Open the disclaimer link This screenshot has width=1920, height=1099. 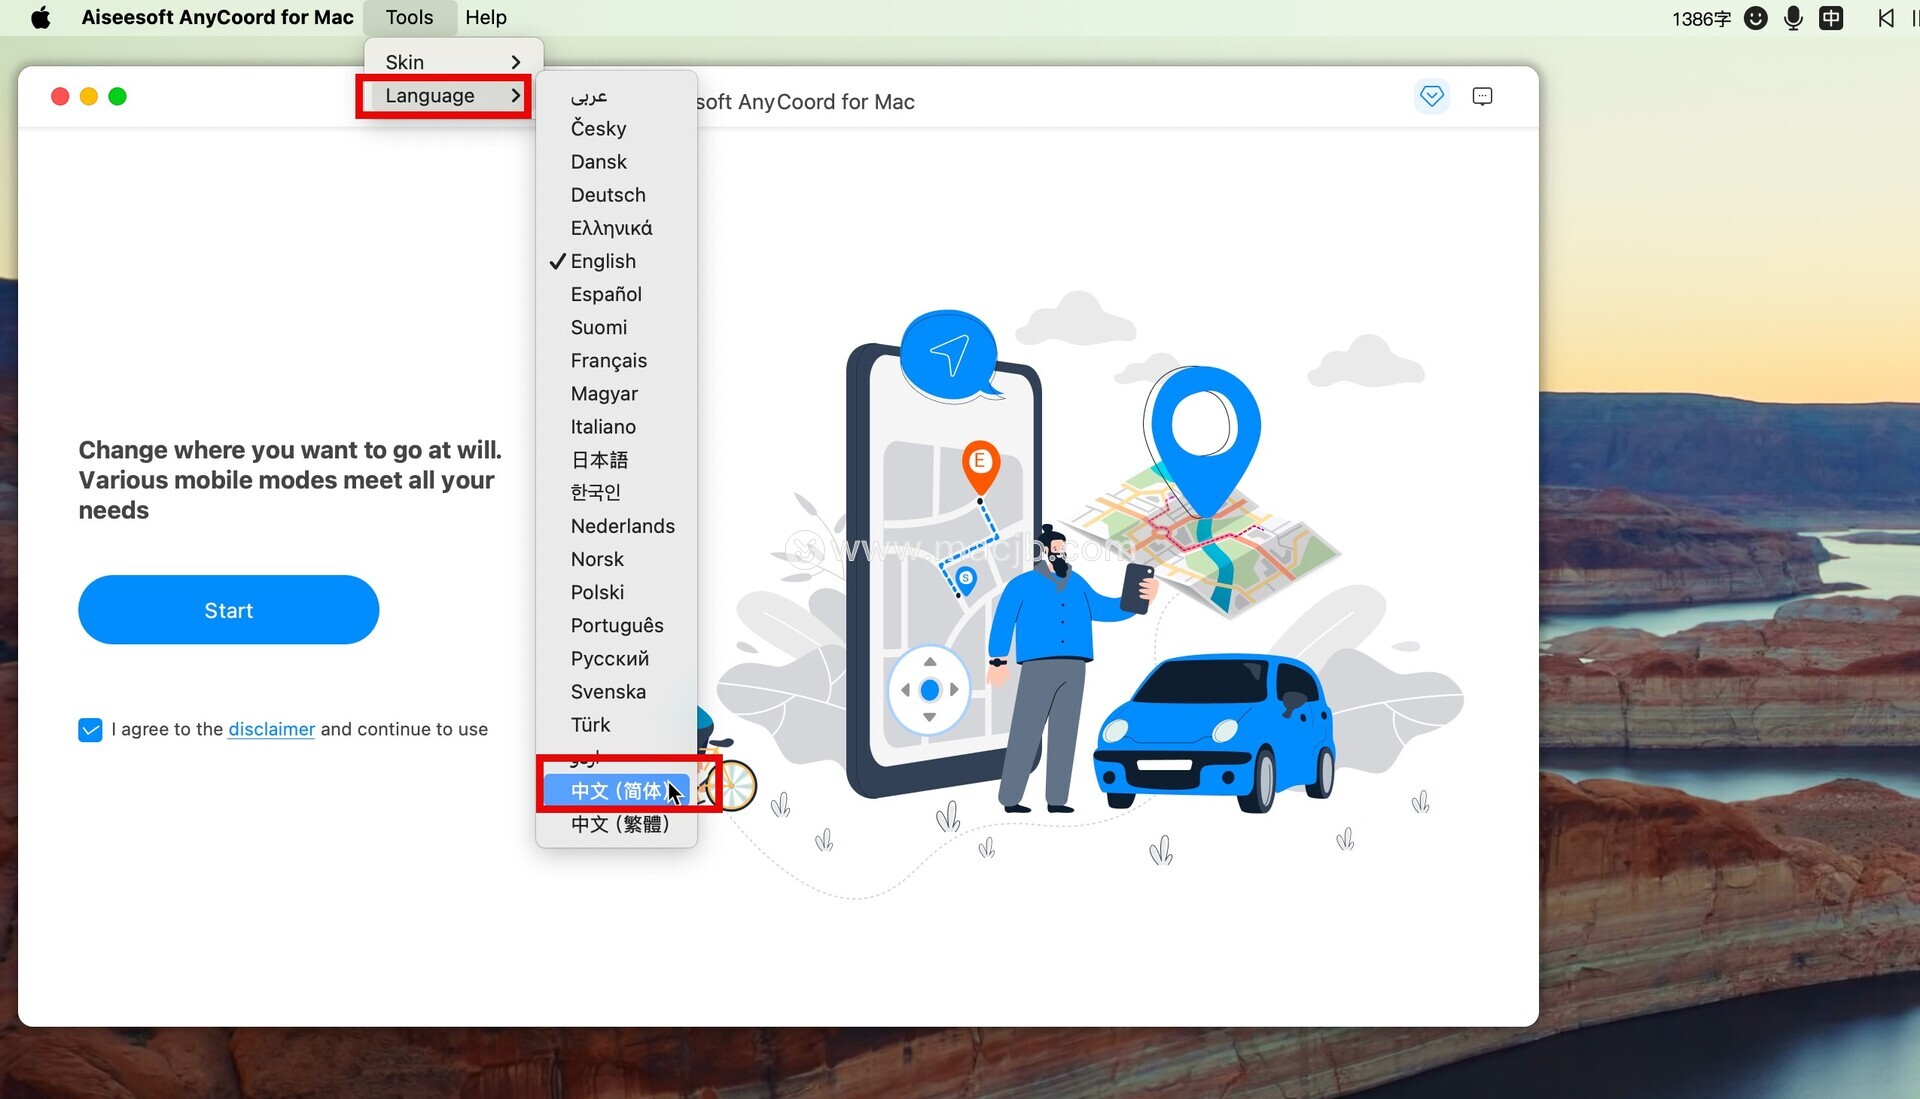tap(271, 729)
